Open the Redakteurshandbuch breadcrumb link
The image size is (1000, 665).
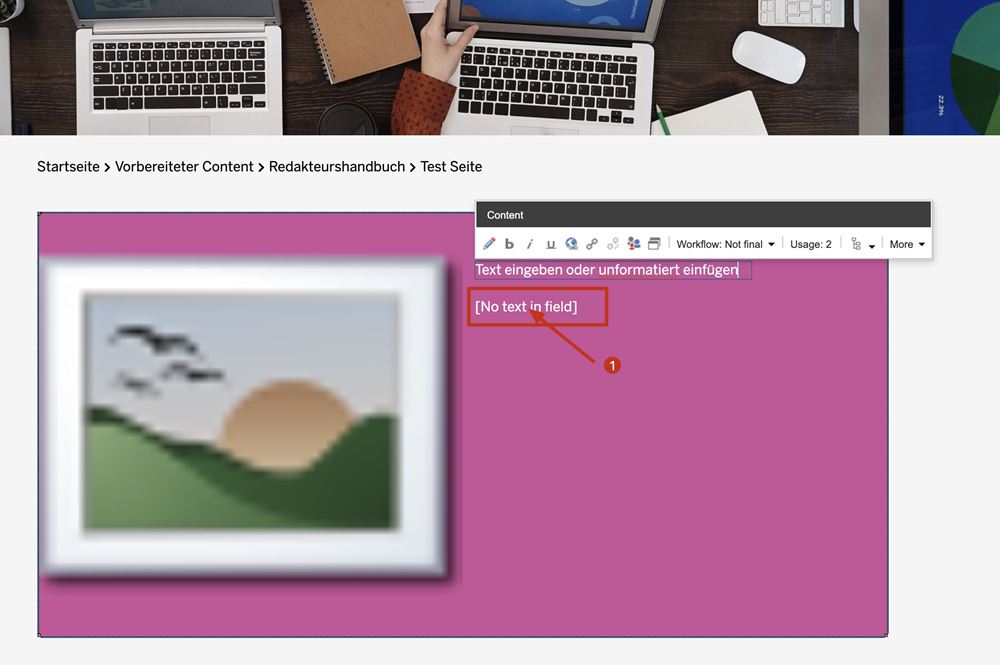click(337, 167)
